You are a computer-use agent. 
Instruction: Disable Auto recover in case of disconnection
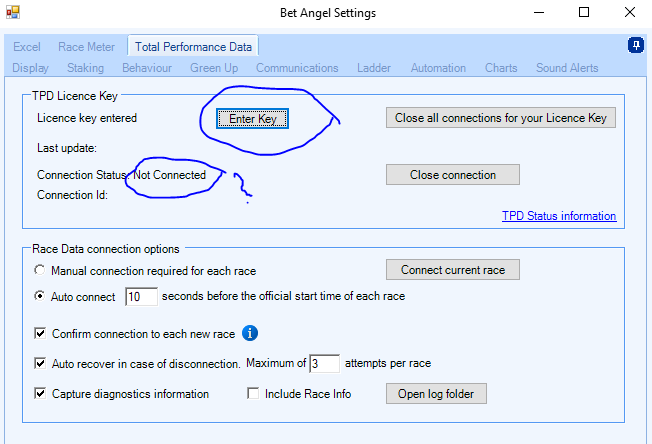coord(41,363)
